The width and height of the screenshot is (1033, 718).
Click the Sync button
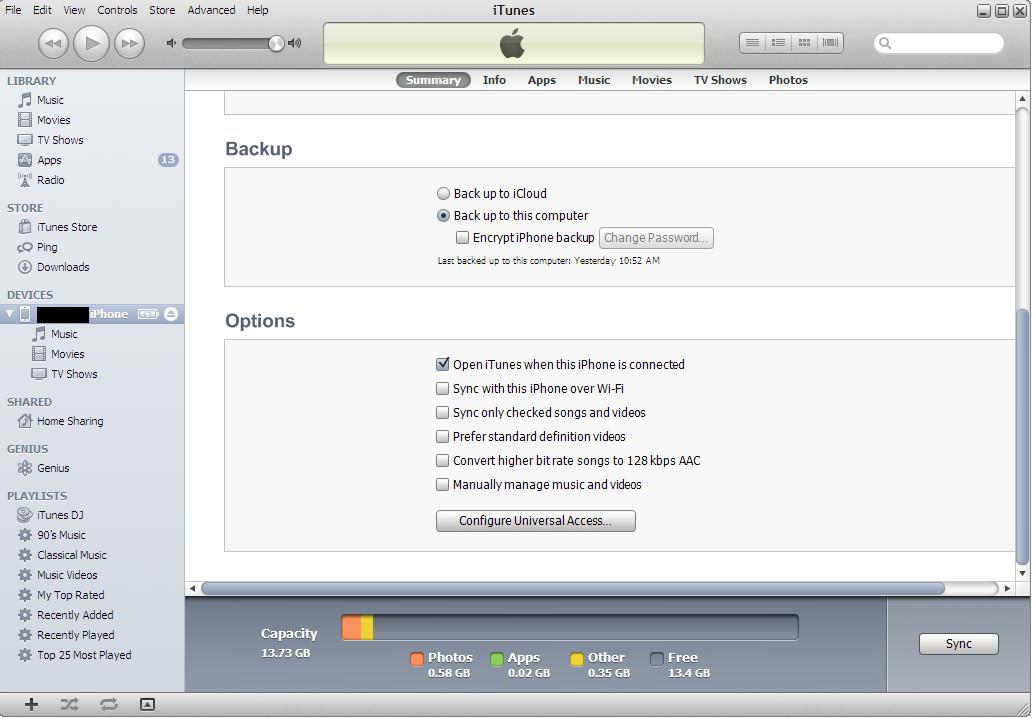[x=957, y=643]
